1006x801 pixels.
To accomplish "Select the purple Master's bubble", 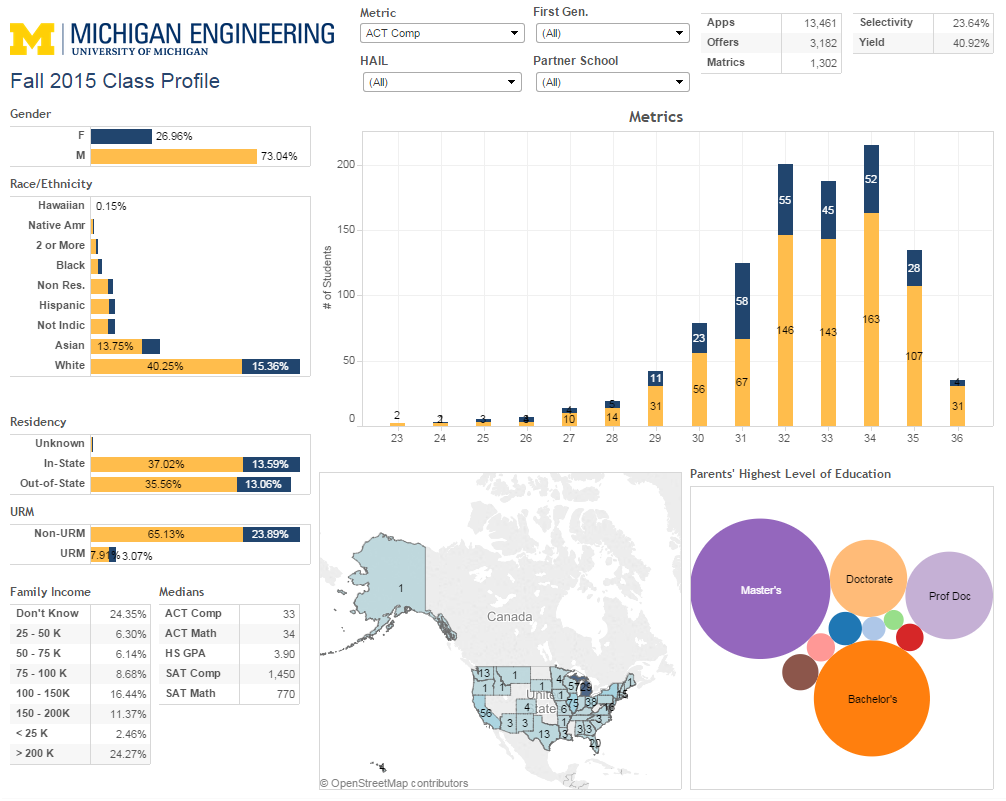I will (760, 590).
